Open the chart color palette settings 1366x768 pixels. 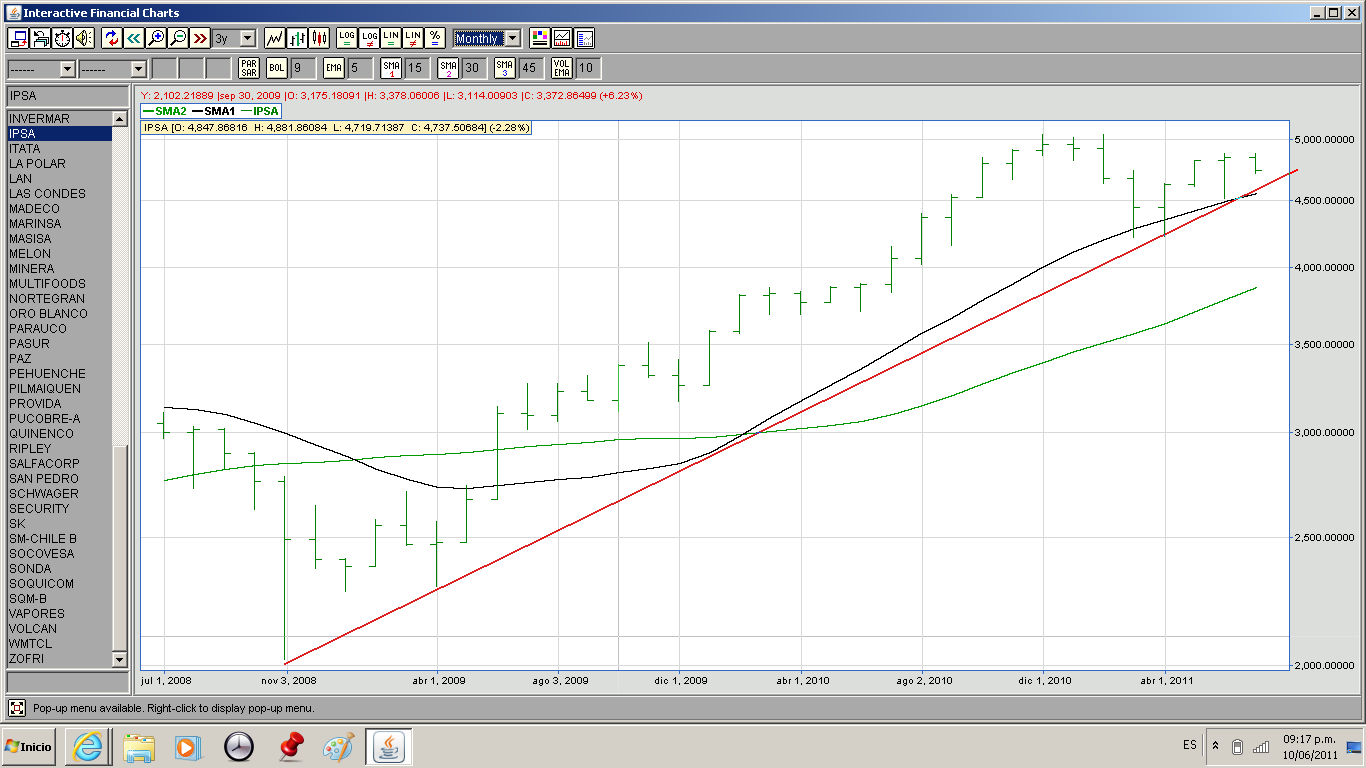[x=540, y=38]
